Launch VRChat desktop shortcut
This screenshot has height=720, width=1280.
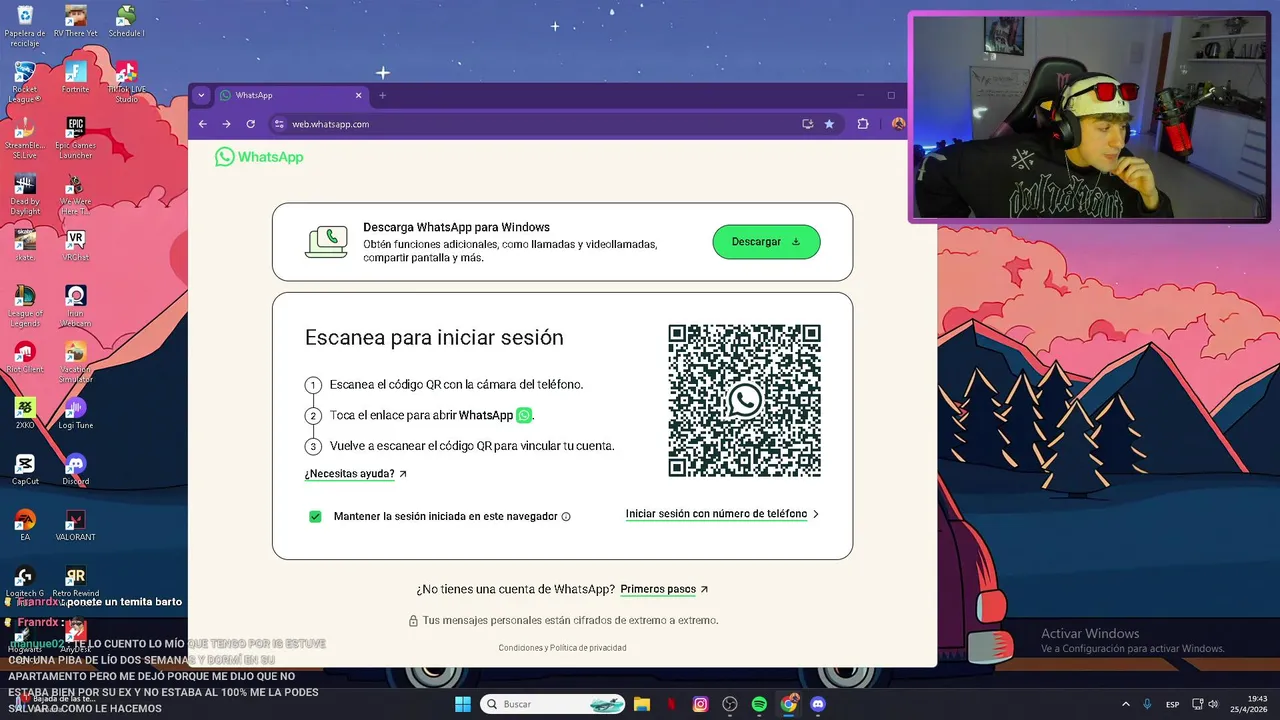[x=75, y=245]
